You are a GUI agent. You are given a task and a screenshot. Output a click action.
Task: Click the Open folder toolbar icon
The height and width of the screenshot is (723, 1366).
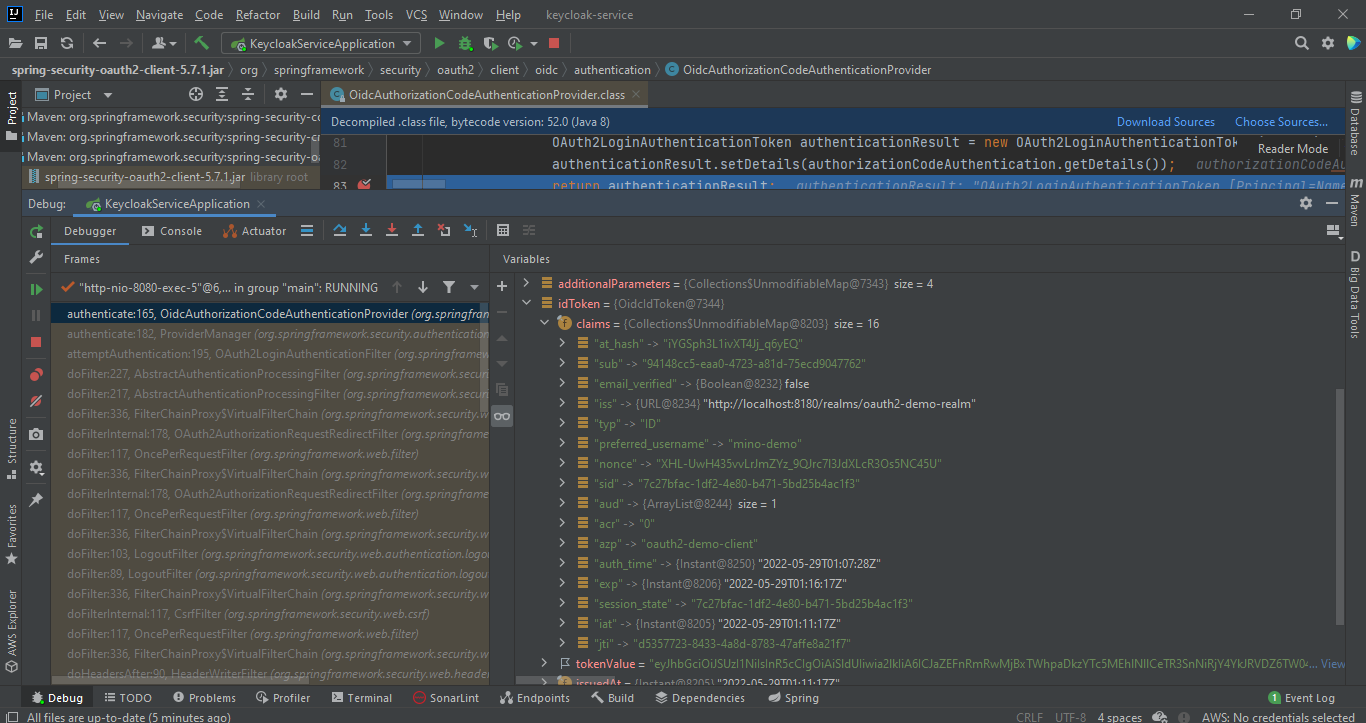click(16, 43)
